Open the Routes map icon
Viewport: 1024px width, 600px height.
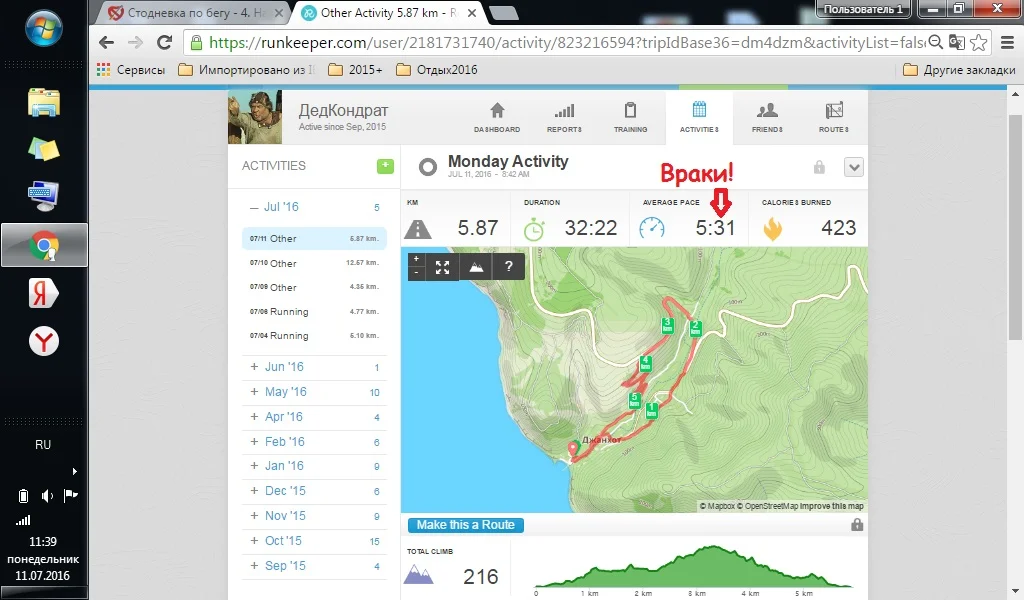(834, 110)
